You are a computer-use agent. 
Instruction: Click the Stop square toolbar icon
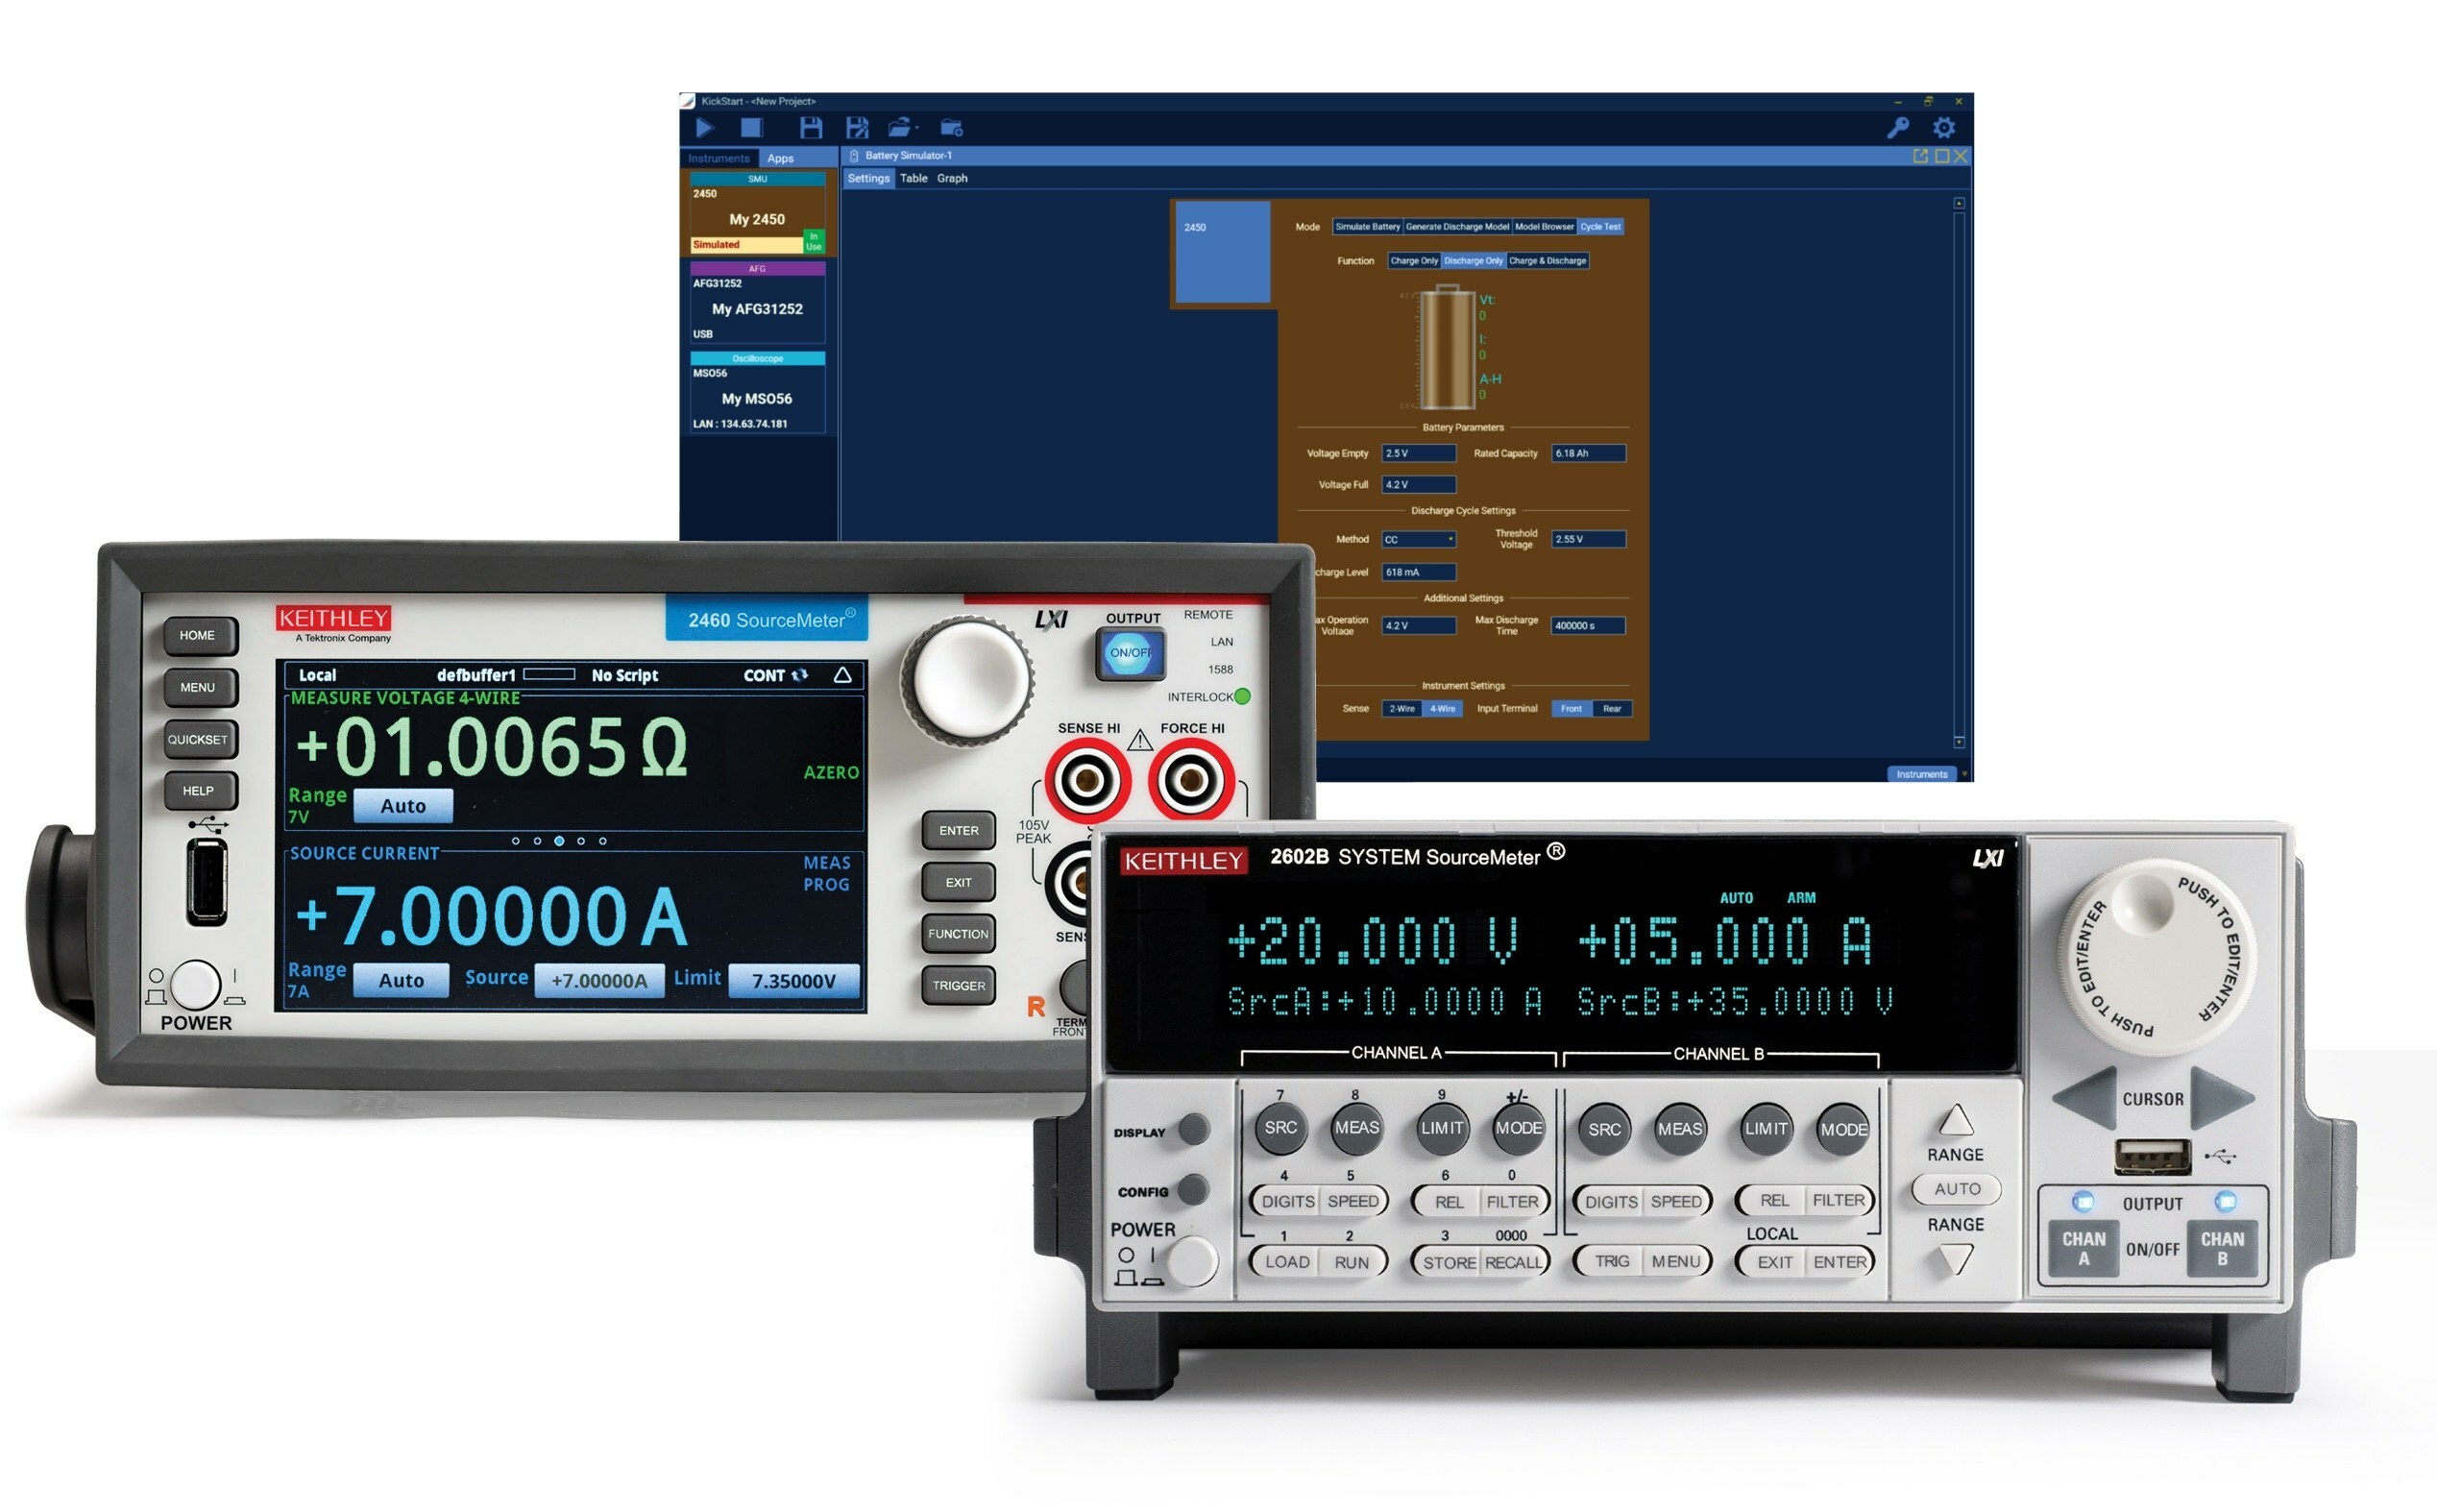coord(751,127)
